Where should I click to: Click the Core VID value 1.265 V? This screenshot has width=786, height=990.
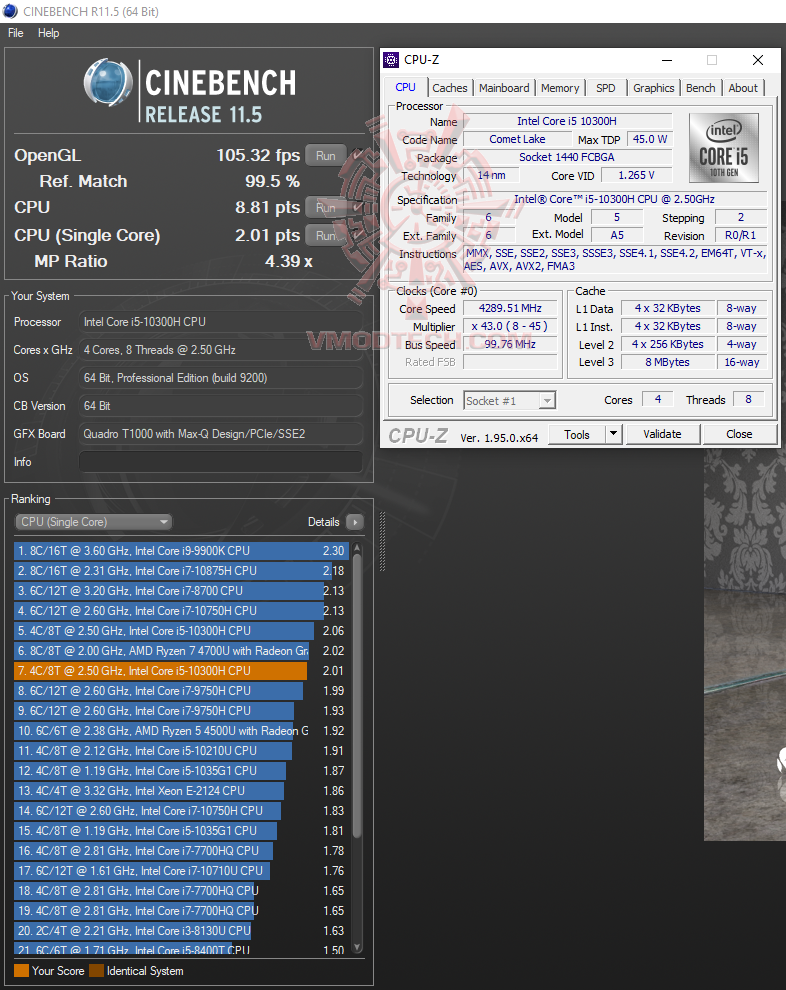pos(636,175)
